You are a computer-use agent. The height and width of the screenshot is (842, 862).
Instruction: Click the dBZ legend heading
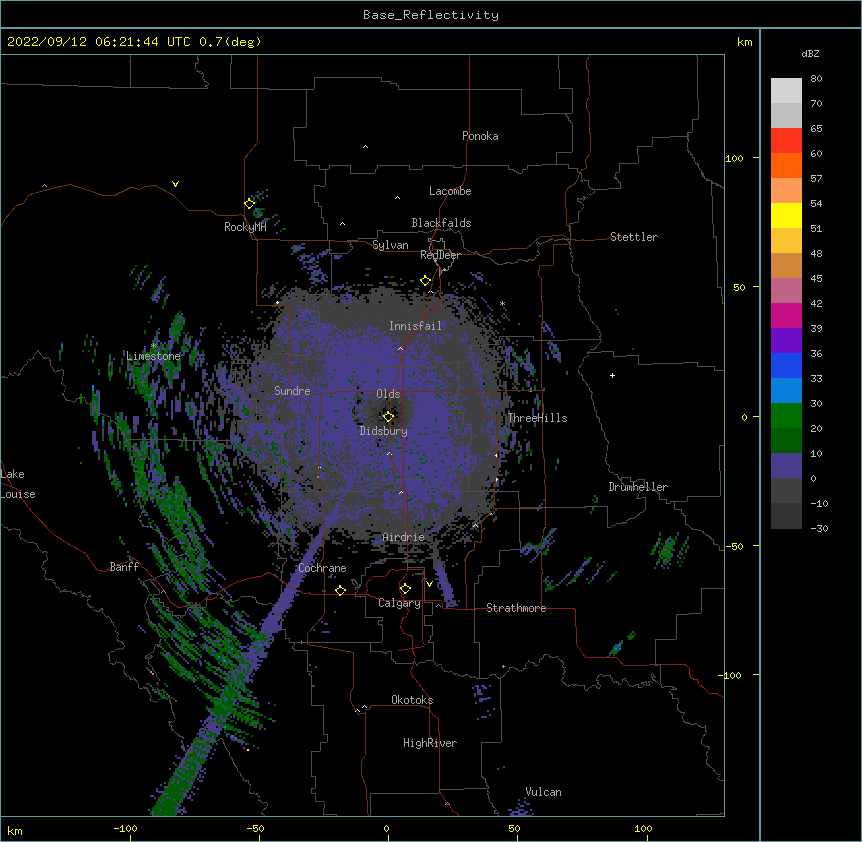coord(810,54)
